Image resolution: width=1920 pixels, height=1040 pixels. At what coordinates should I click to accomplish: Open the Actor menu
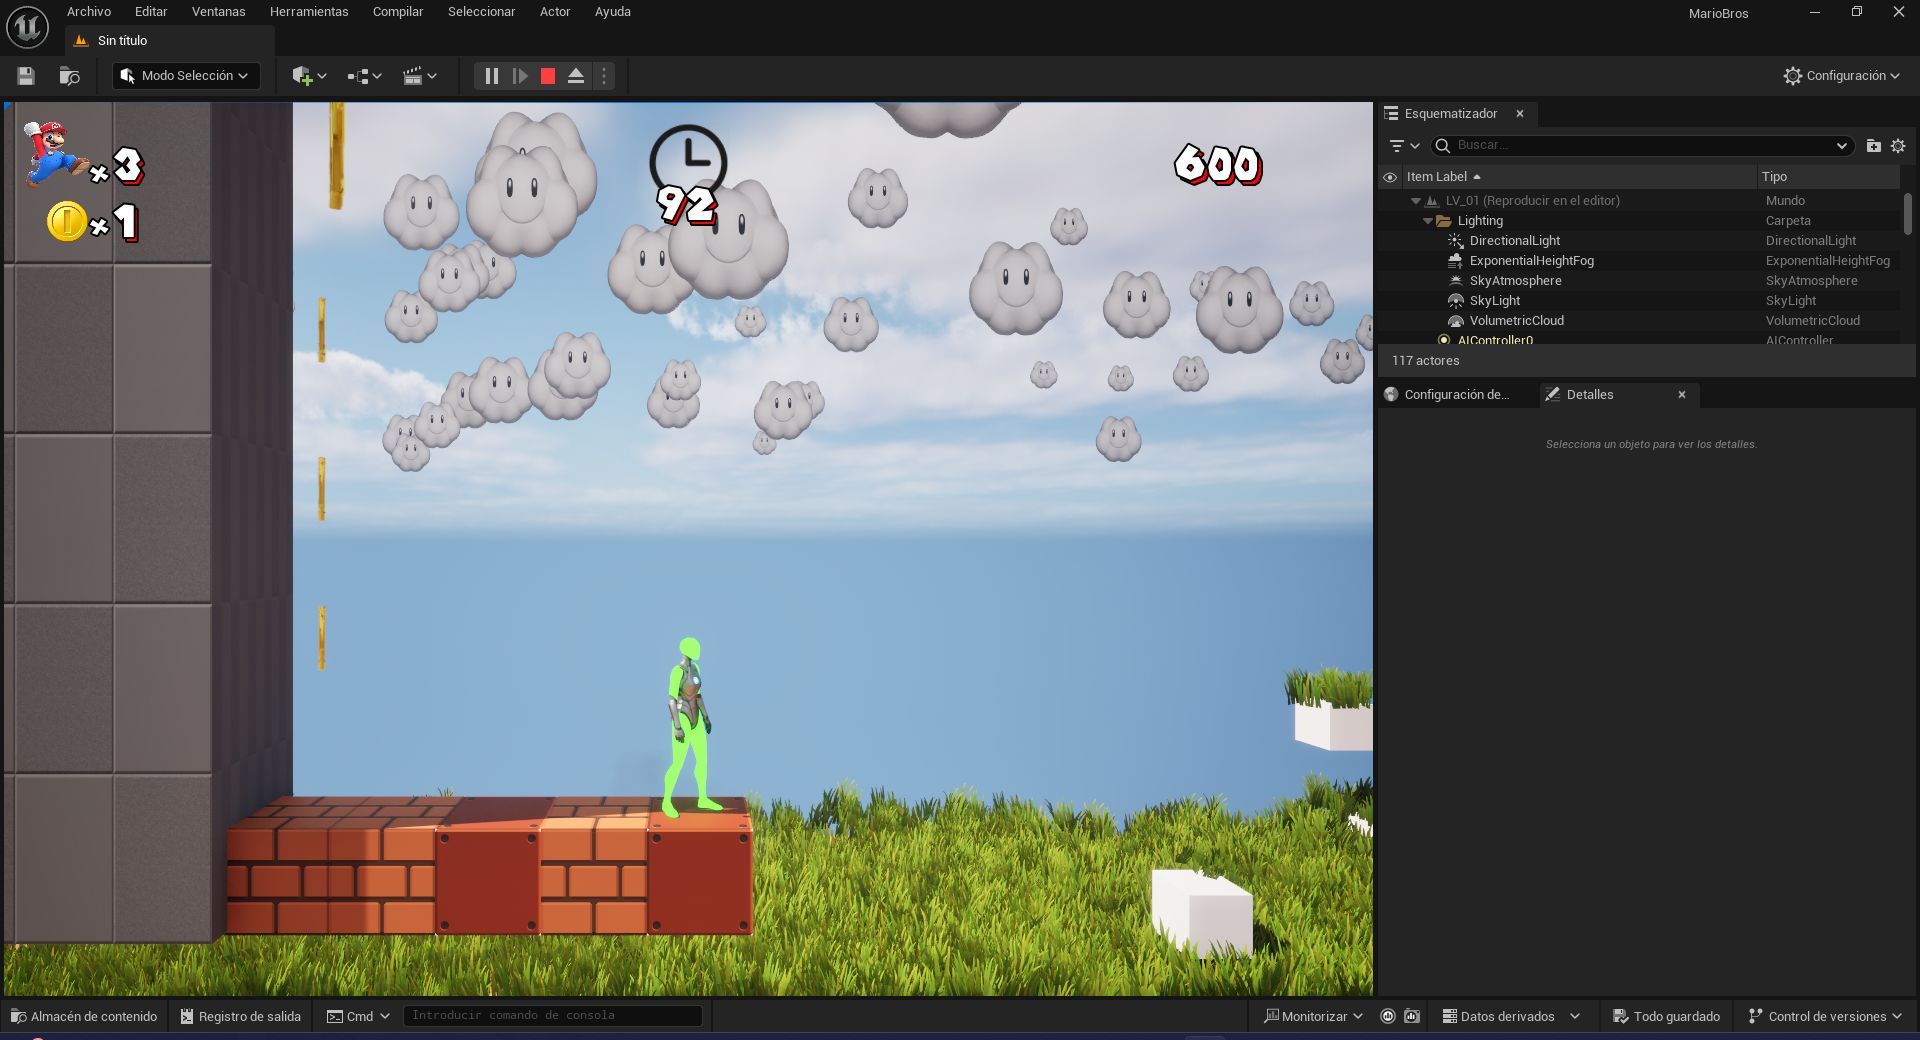[x=555, y=12]
